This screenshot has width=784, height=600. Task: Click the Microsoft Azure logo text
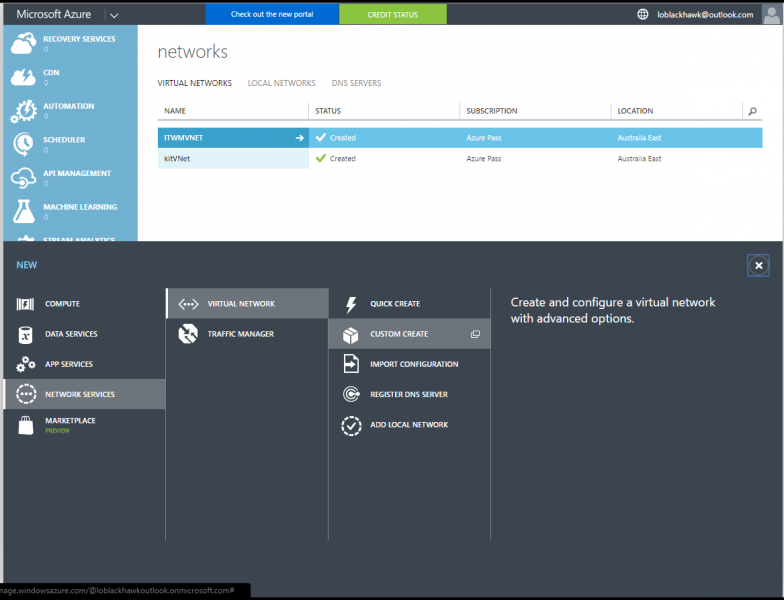[x=54, y=14]
